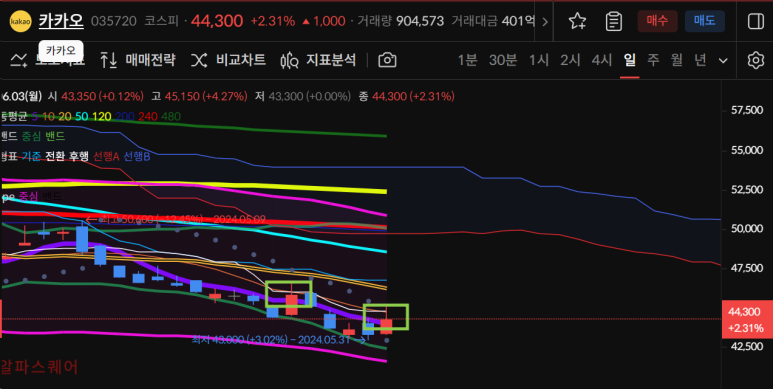Click the 035720 stock code
This screenshot has width=773, height=389.
[114, 21]
